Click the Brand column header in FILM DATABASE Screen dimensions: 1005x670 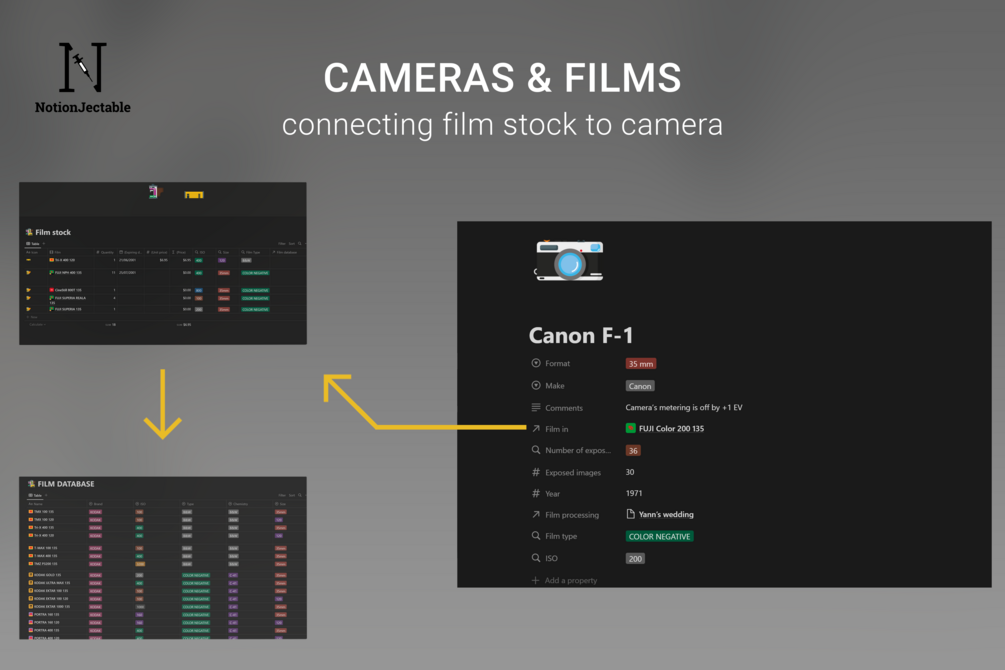coord(96,504)
